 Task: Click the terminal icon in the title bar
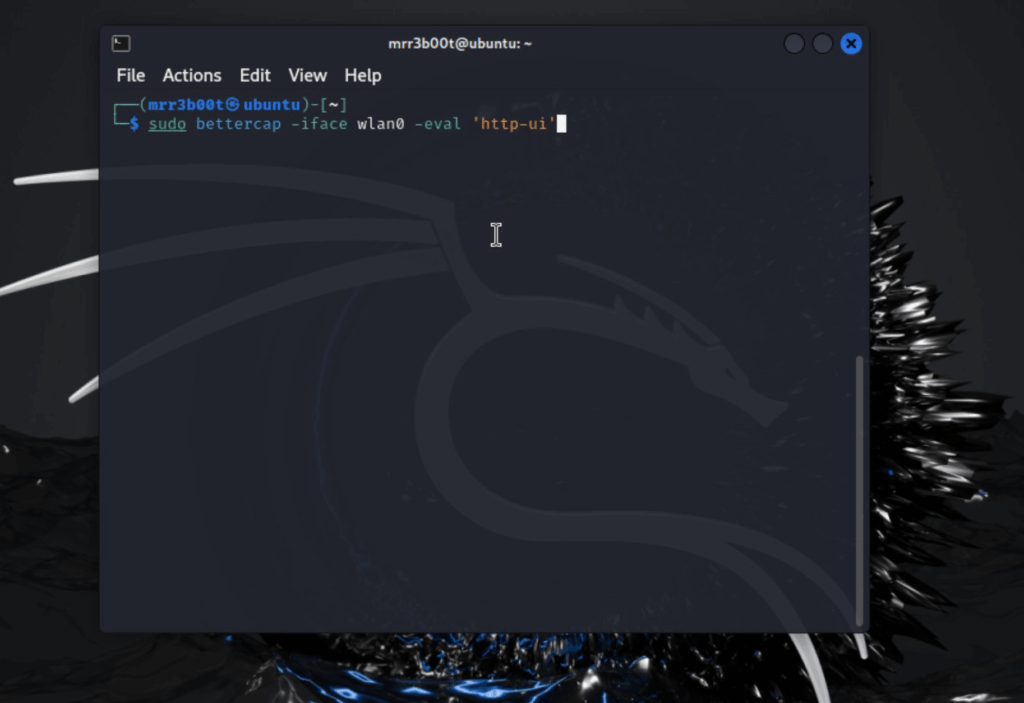121,44
